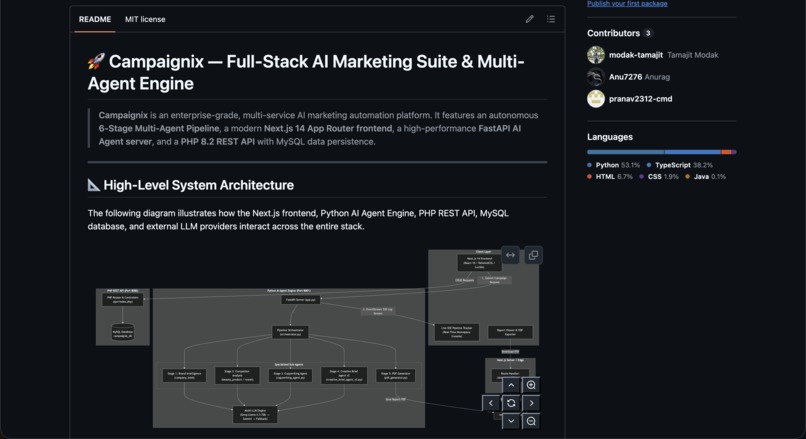Click Anu7276 avatar image
The height and width of the screenshot is (439, 806).
(596, 77)
